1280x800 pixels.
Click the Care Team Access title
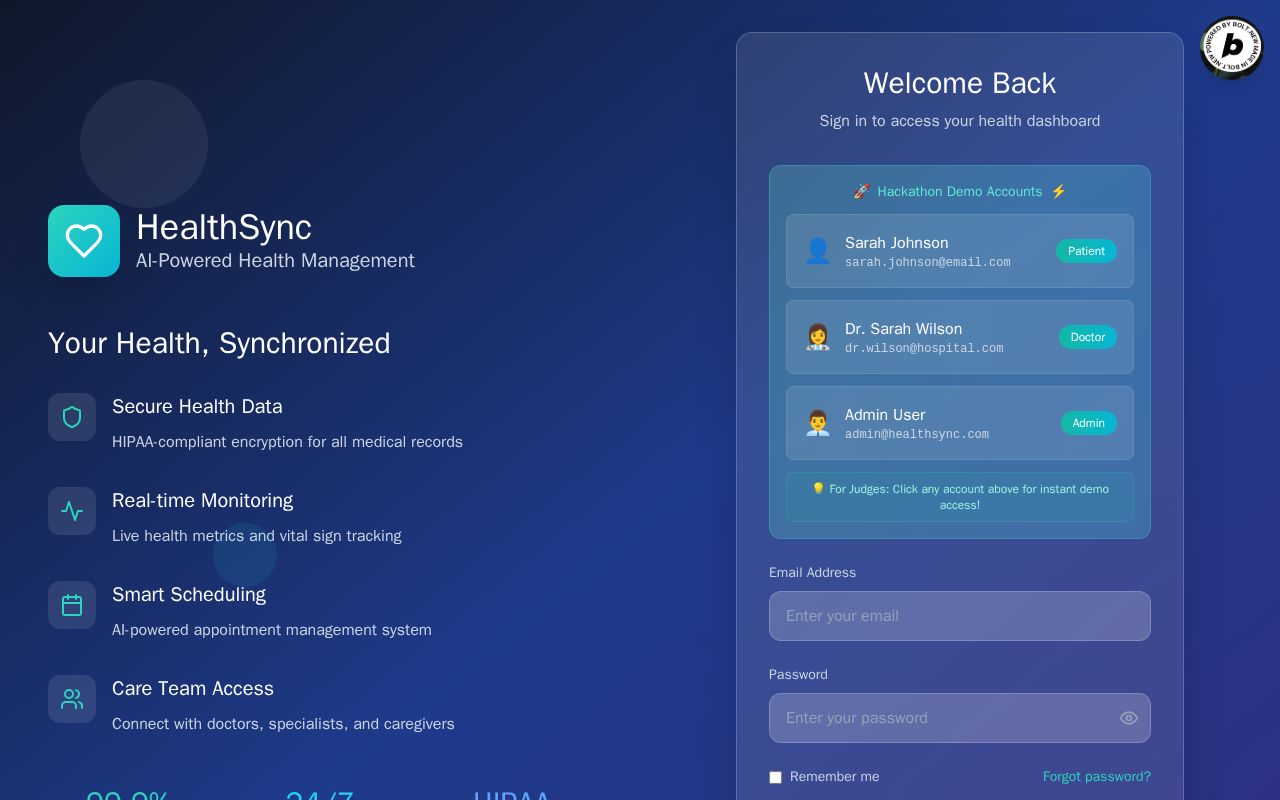coord(193,688)
